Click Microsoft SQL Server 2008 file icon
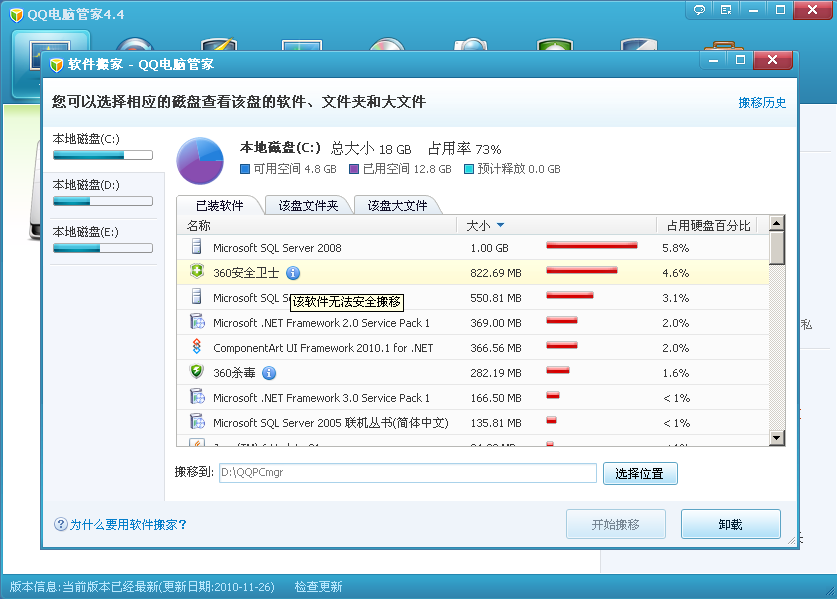837x599 pixels. pyautogui.click(x=197, y=247)
